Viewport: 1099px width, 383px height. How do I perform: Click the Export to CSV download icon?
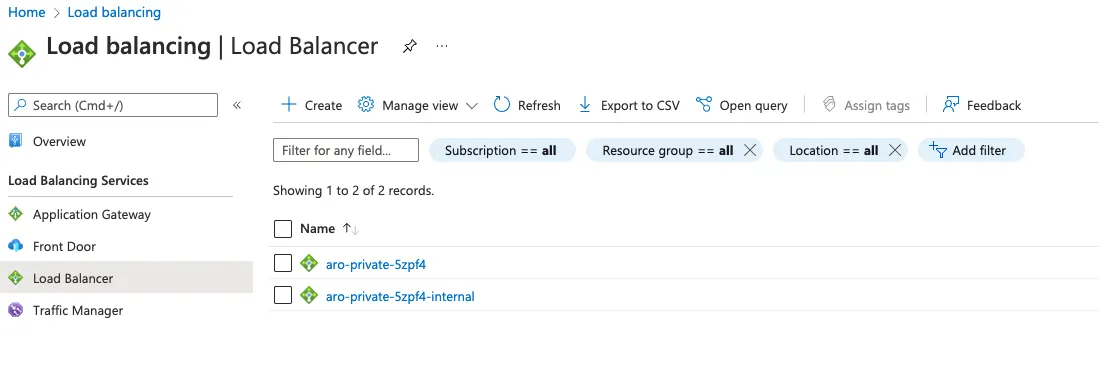tap(585, 105)
